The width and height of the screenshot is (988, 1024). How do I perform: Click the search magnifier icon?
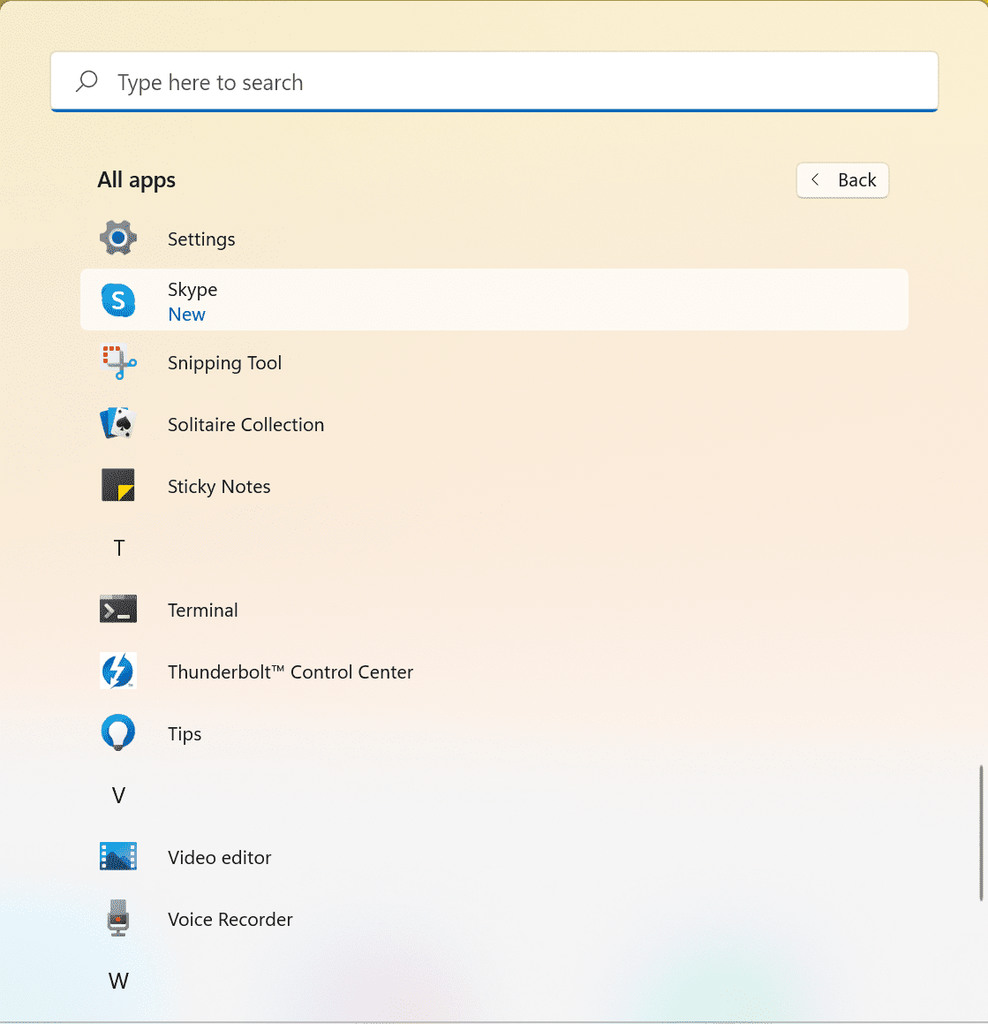pyautogui.click(x=87, y=82)
